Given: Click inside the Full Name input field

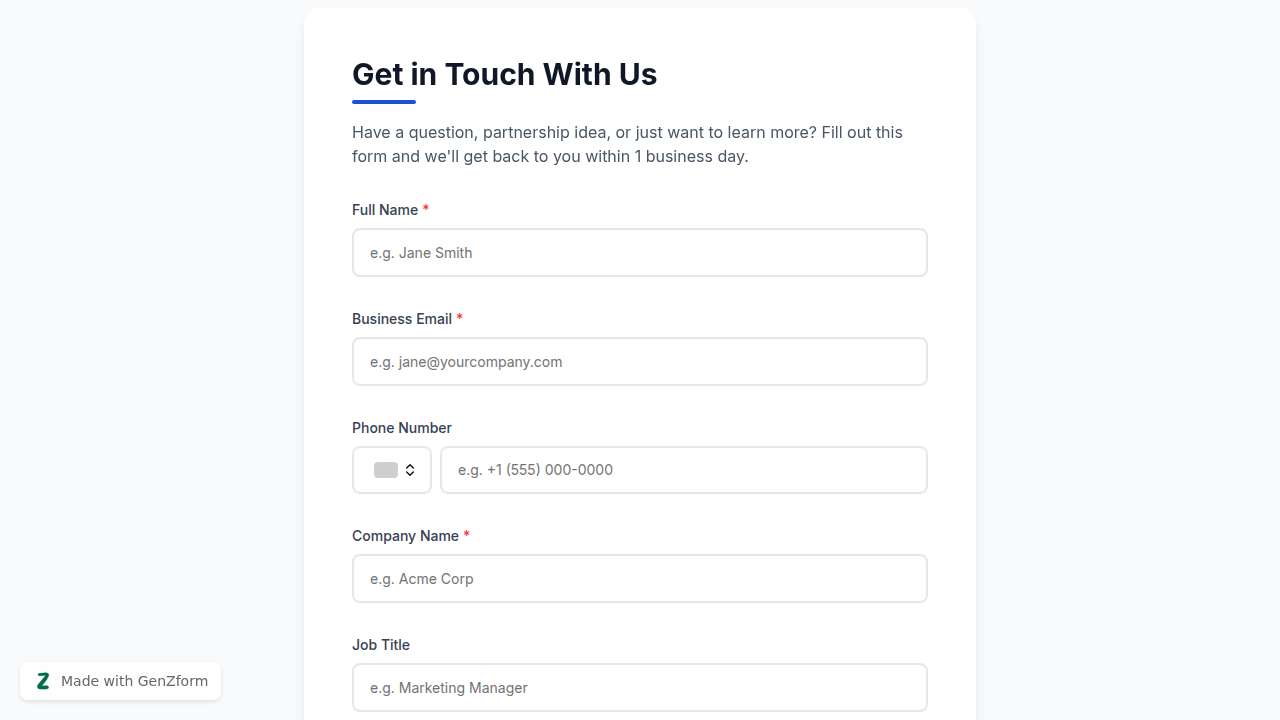Looking at the screenshot, I should (x=640, y=252).
